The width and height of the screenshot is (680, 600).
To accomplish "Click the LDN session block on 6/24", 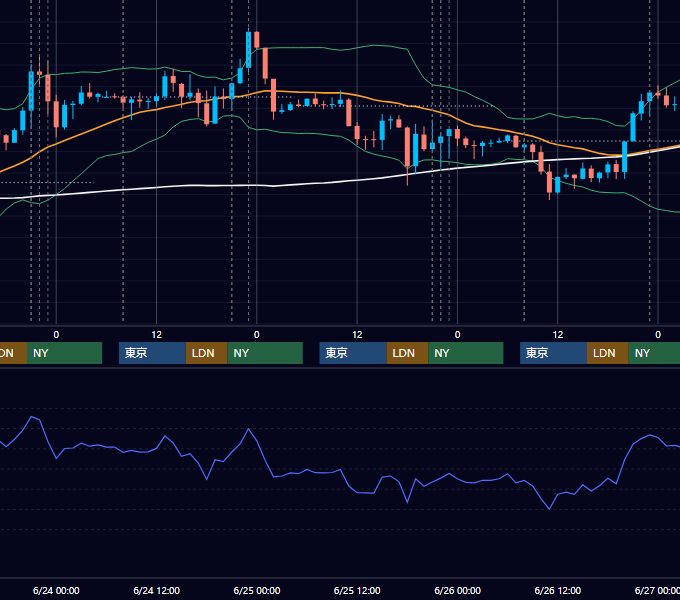I will pos(206,353).
